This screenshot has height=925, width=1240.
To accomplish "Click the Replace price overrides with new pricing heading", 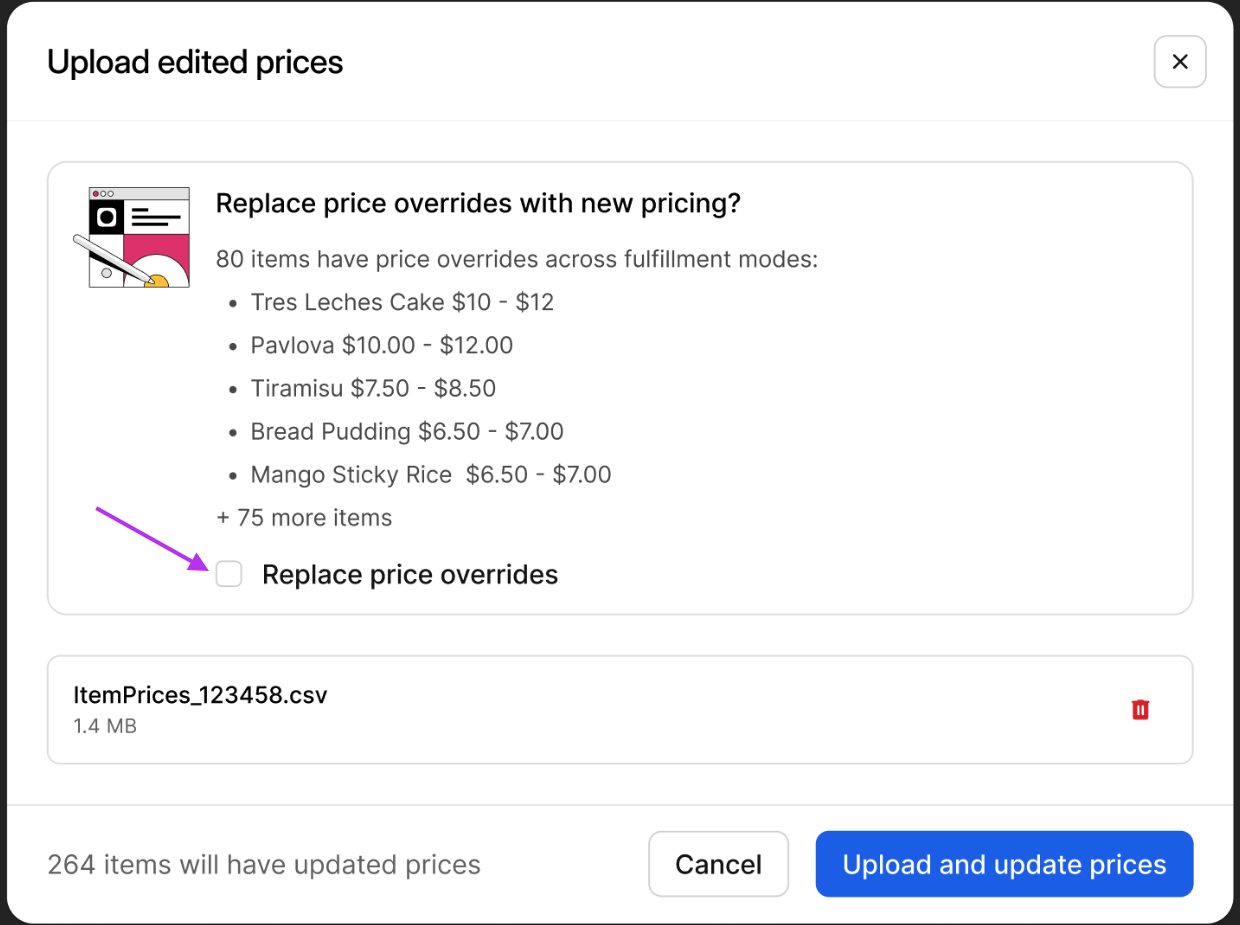I will pos(478,204).
